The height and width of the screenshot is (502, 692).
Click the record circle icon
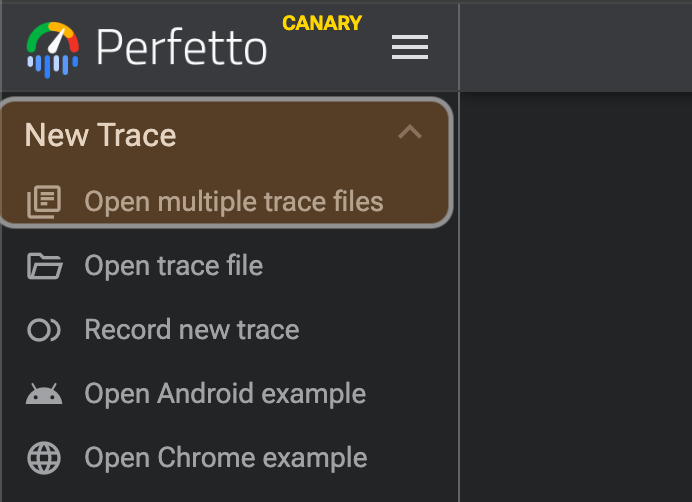click(x=44, y=330)
